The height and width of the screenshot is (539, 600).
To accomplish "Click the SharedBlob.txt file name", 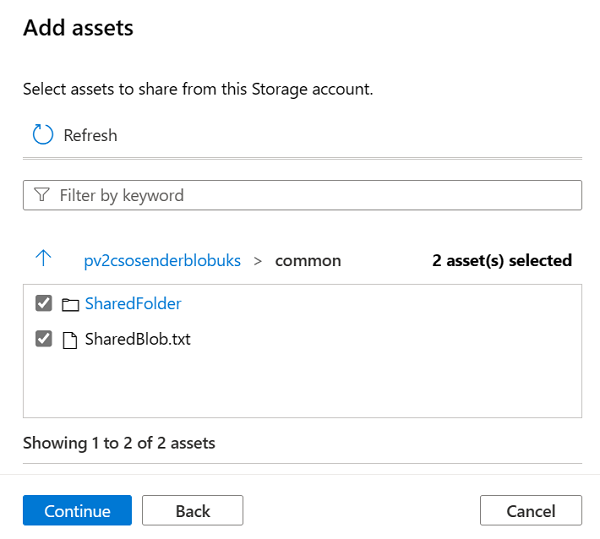I will point(138,340).
